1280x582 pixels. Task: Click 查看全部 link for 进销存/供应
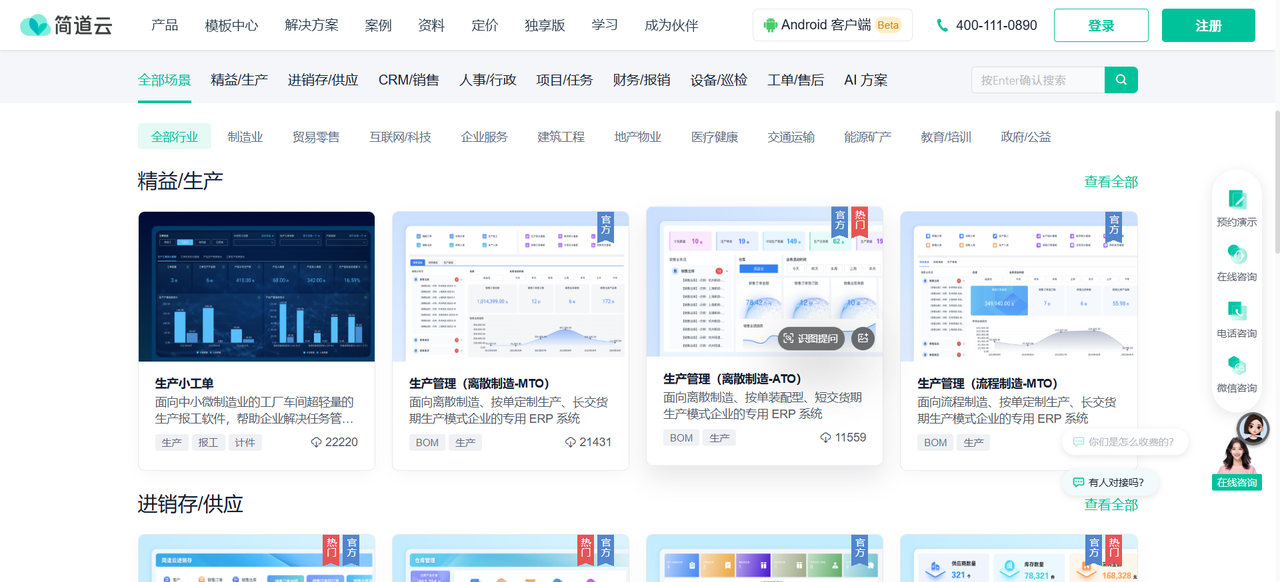coord(1111,505)
